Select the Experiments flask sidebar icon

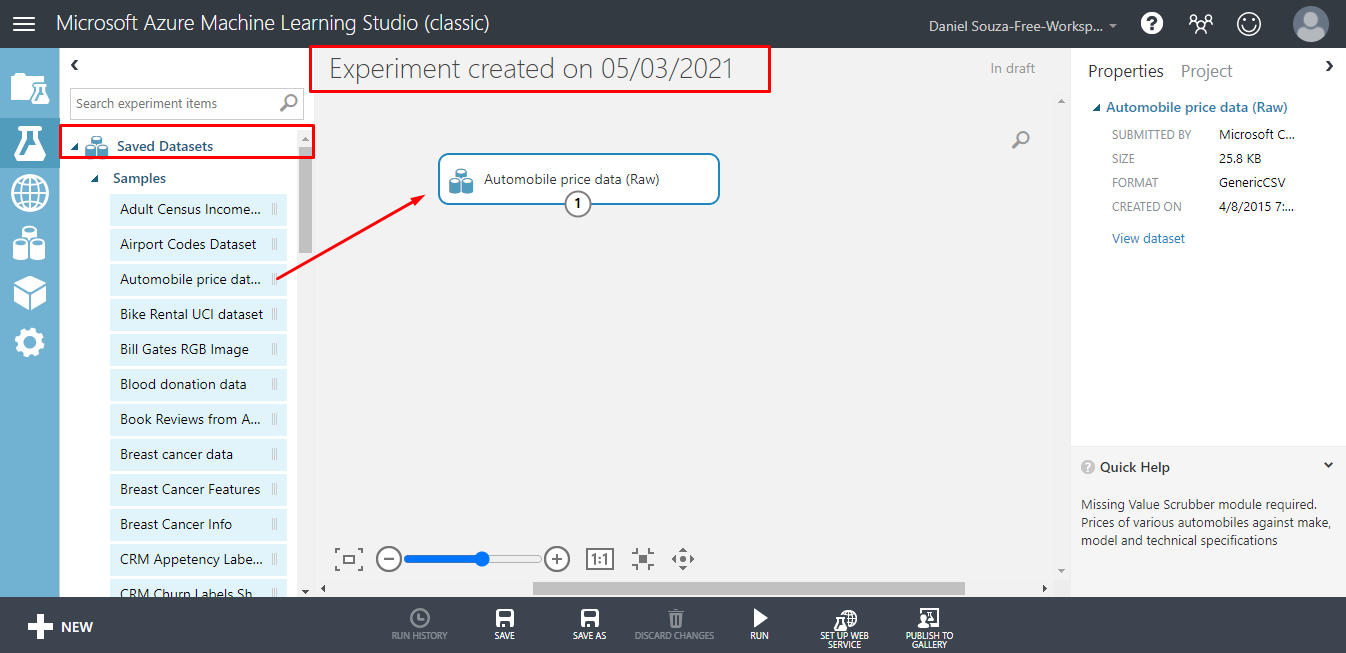tap(29, 143)
